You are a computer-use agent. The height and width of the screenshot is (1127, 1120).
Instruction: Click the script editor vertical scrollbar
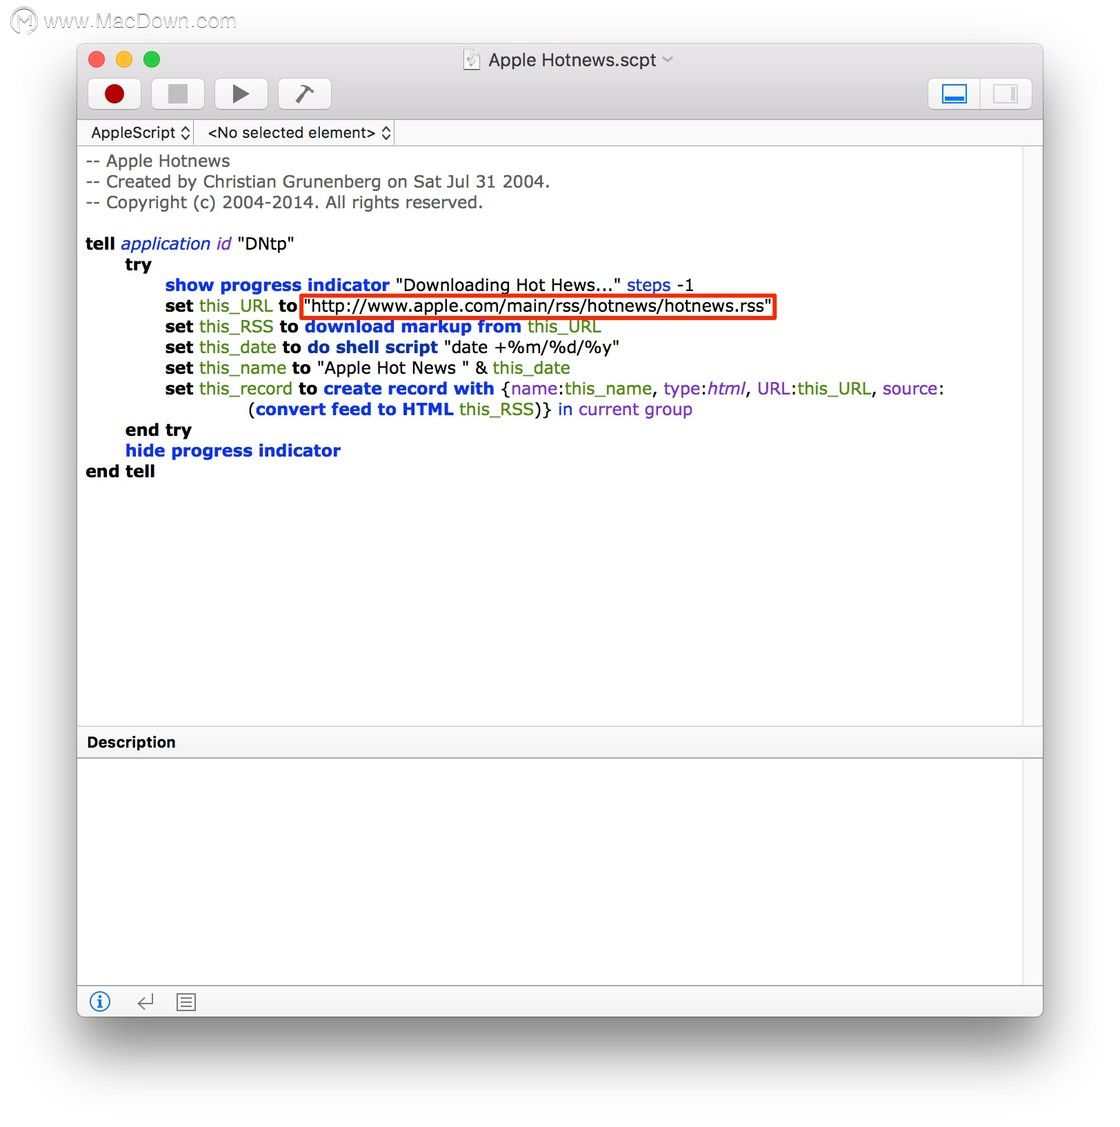[1032, 436]
